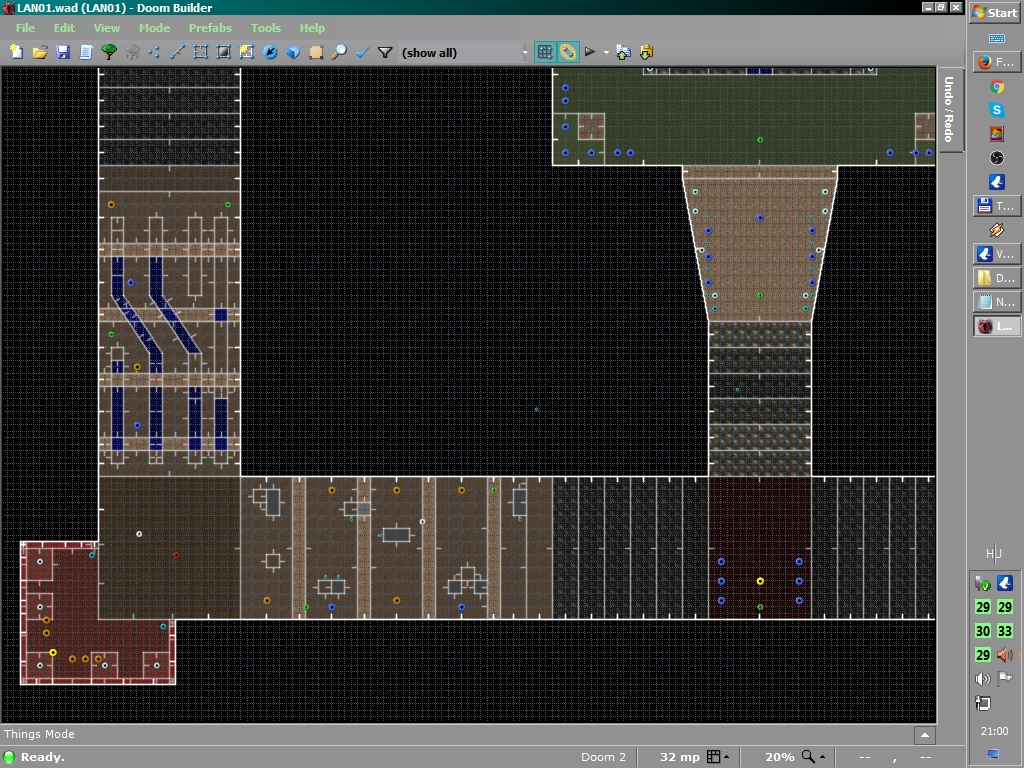Open the Help menu
Screen dimensions: 1024x768
[x=312, y=28]
